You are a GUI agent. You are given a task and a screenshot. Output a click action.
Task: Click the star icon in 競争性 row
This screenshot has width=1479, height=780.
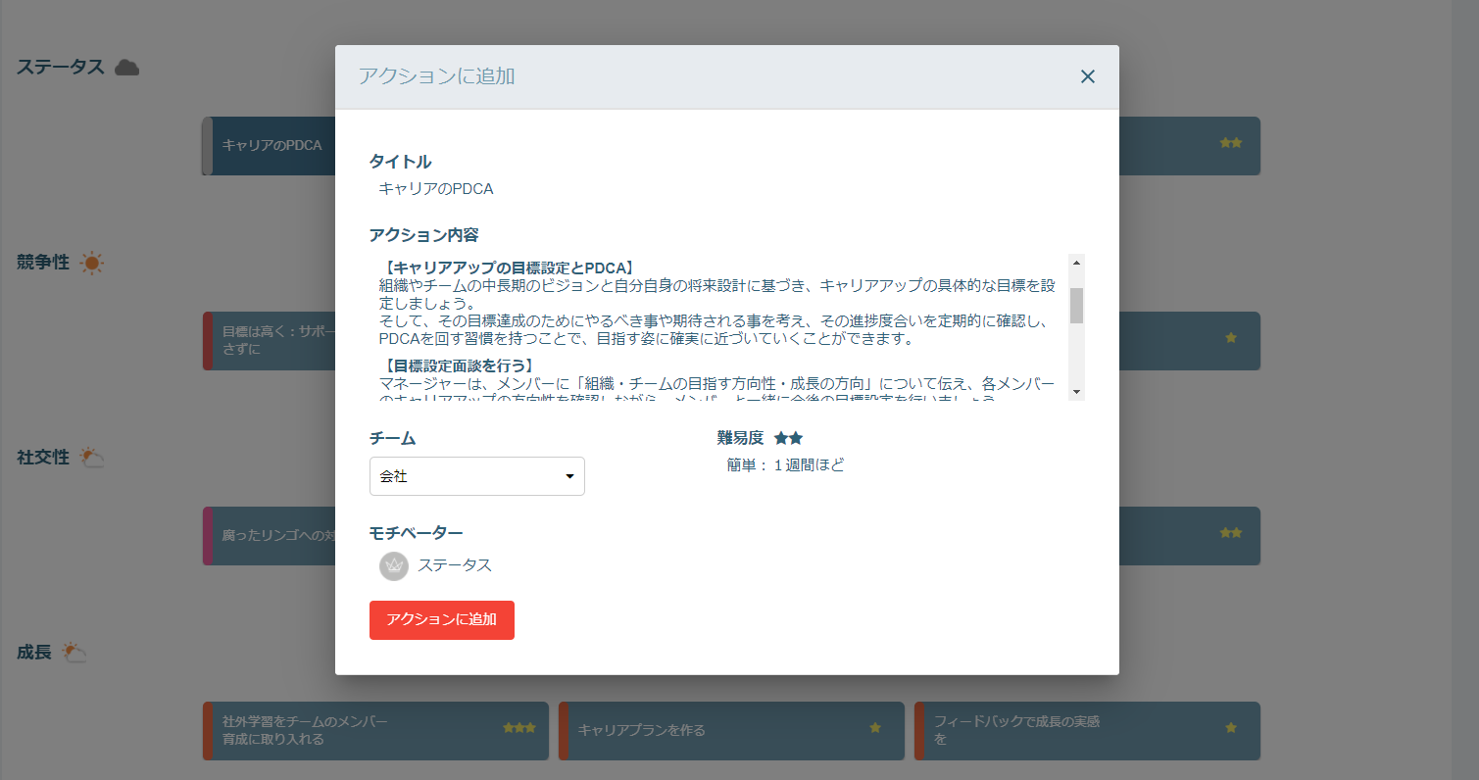(1231, 338)
